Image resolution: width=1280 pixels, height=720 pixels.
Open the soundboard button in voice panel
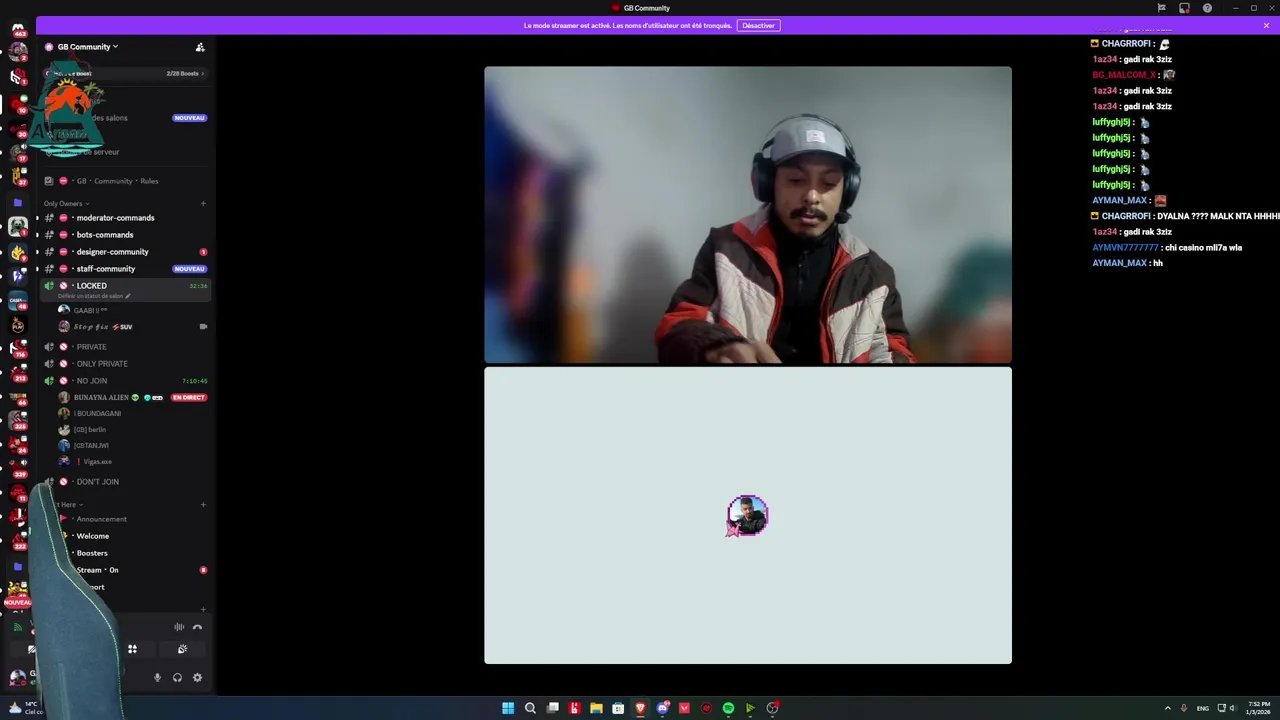pos(182,649)
